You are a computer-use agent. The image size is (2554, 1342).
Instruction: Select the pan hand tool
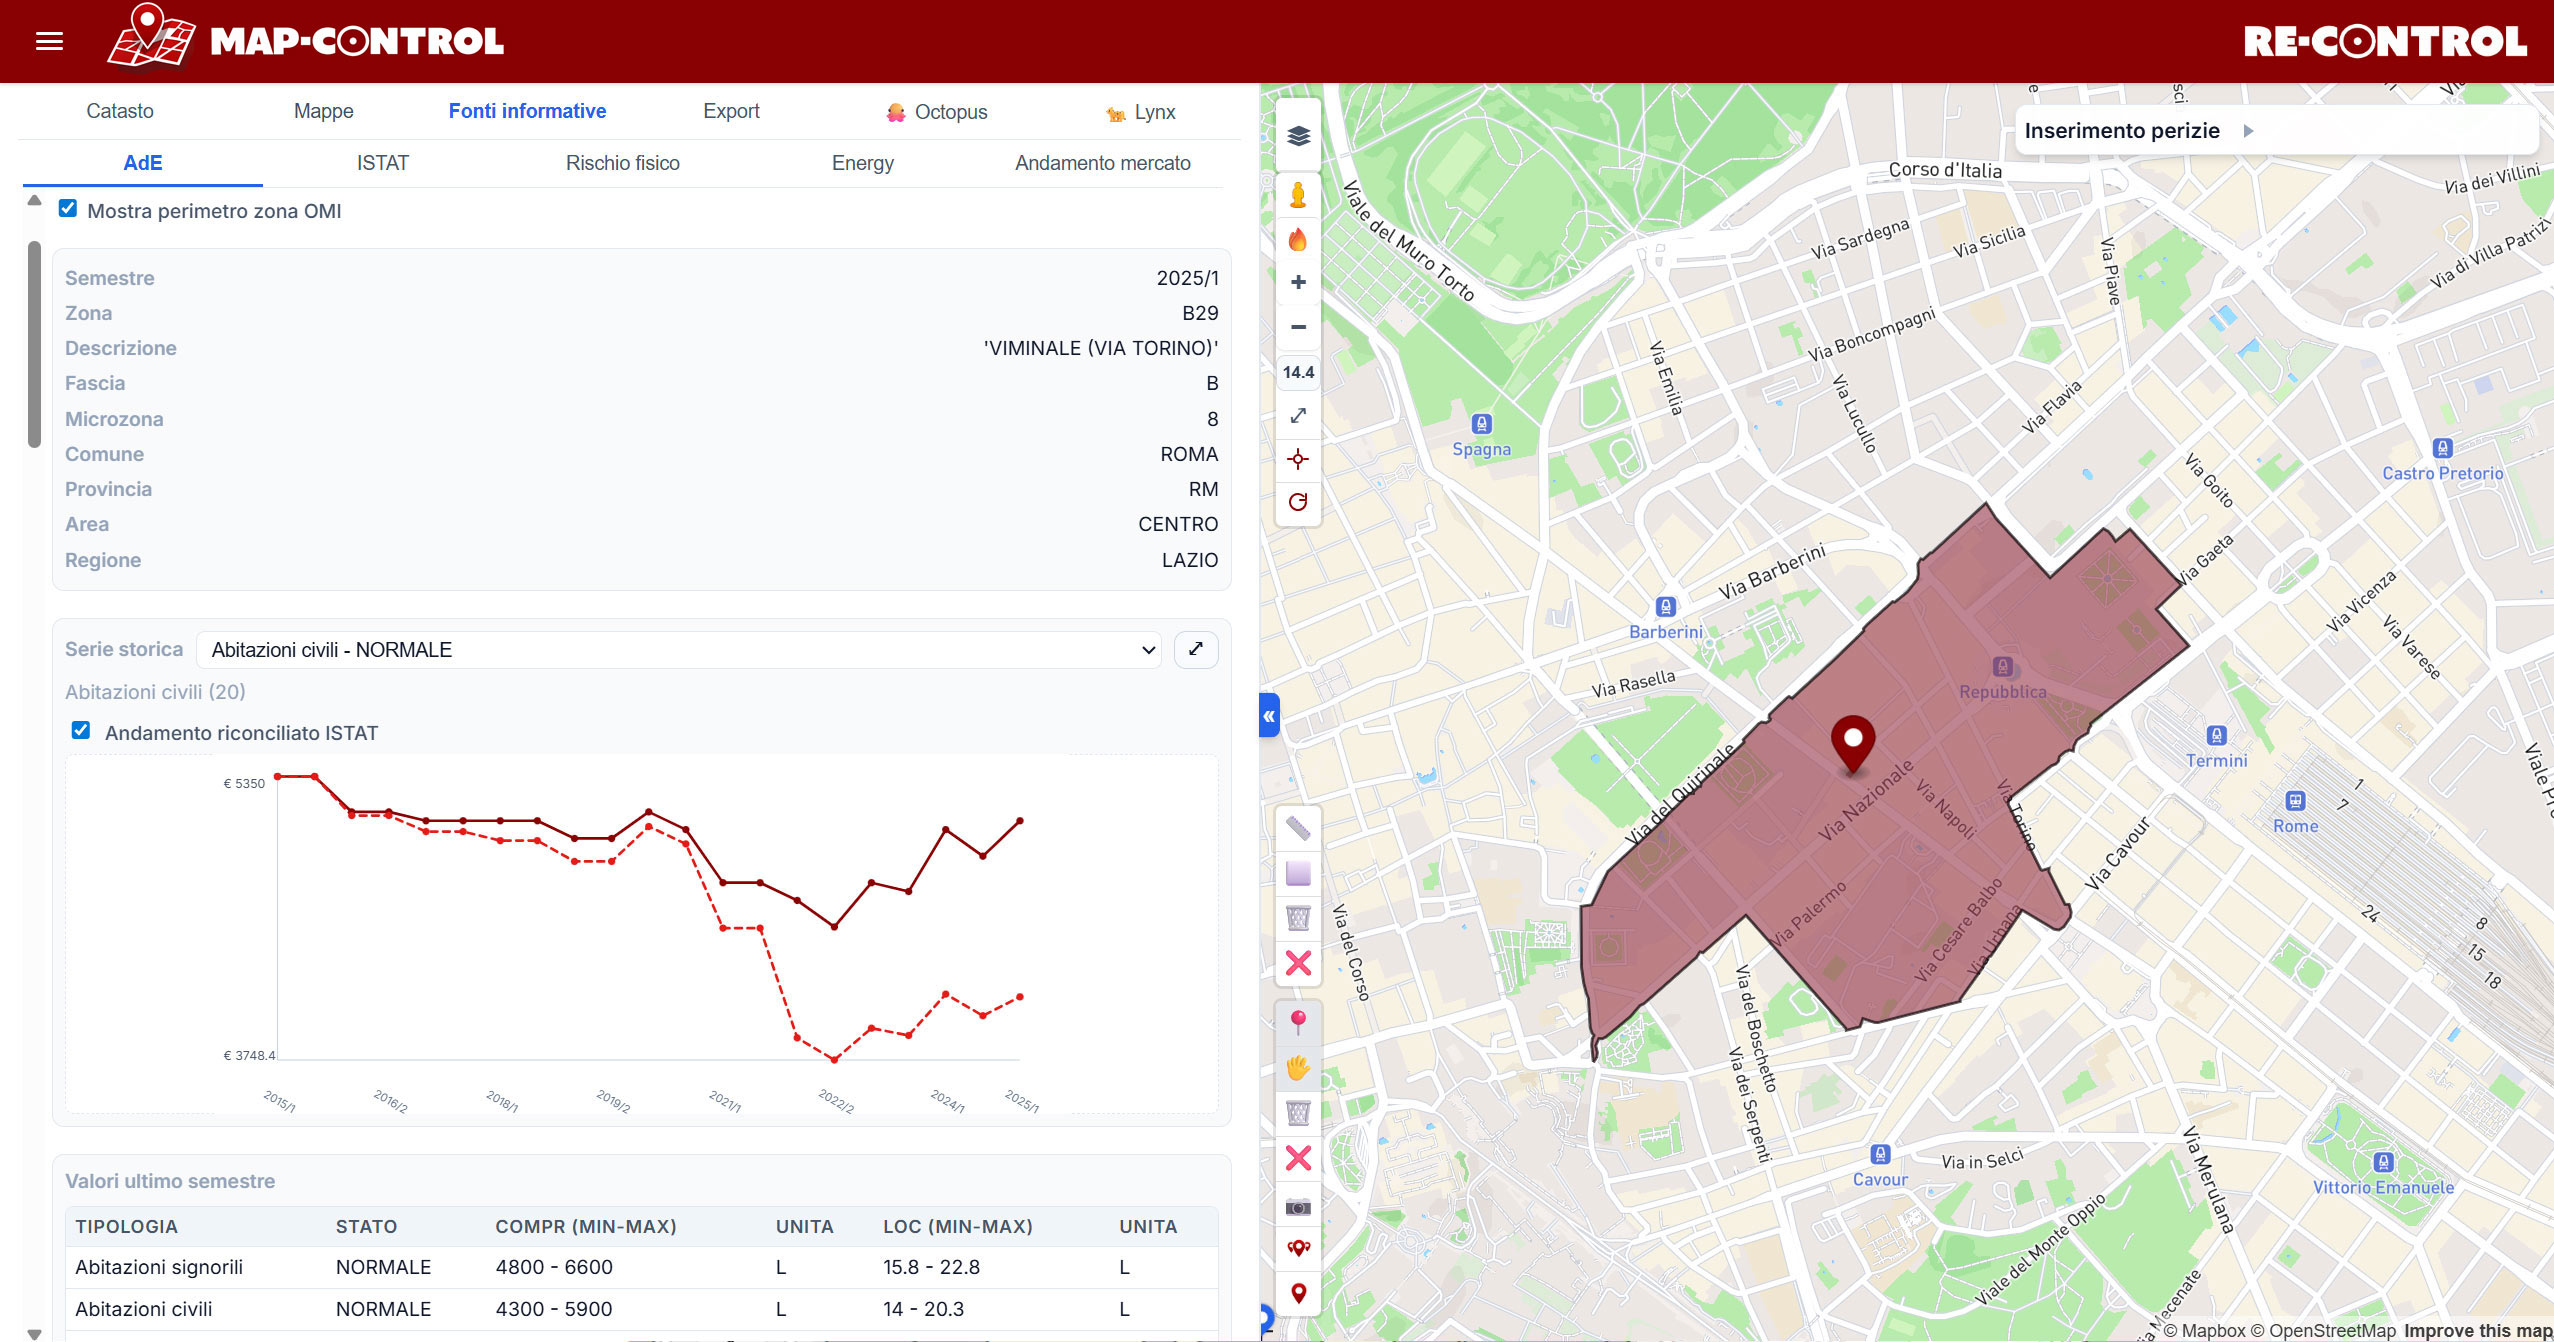click(1298, 1068)
